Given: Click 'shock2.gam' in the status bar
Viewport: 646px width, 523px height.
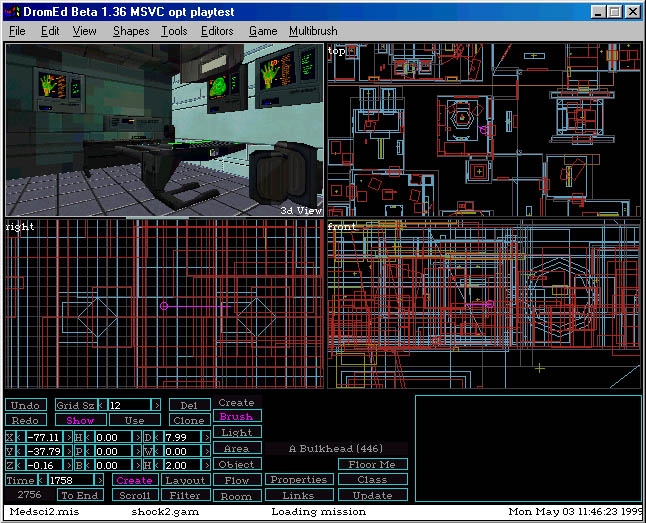Looking at the screenshot, I should pos(165,511).
